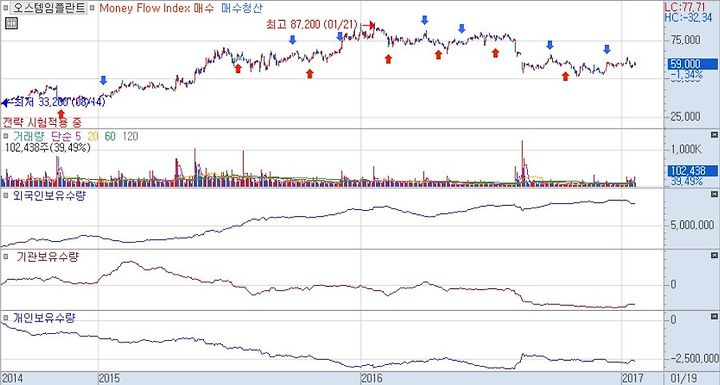Click the 2016 label on the time axis
This screenshot has height=385, width=720.
371,379
